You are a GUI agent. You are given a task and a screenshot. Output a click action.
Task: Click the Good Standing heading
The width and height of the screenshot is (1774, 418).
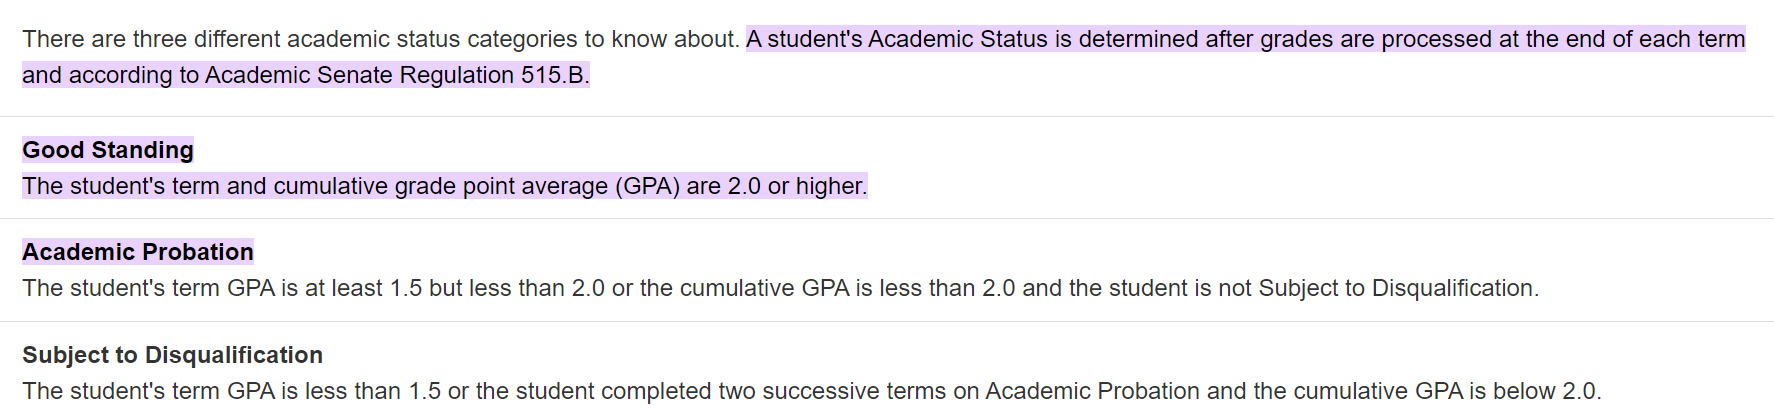(x=108, y=150)
